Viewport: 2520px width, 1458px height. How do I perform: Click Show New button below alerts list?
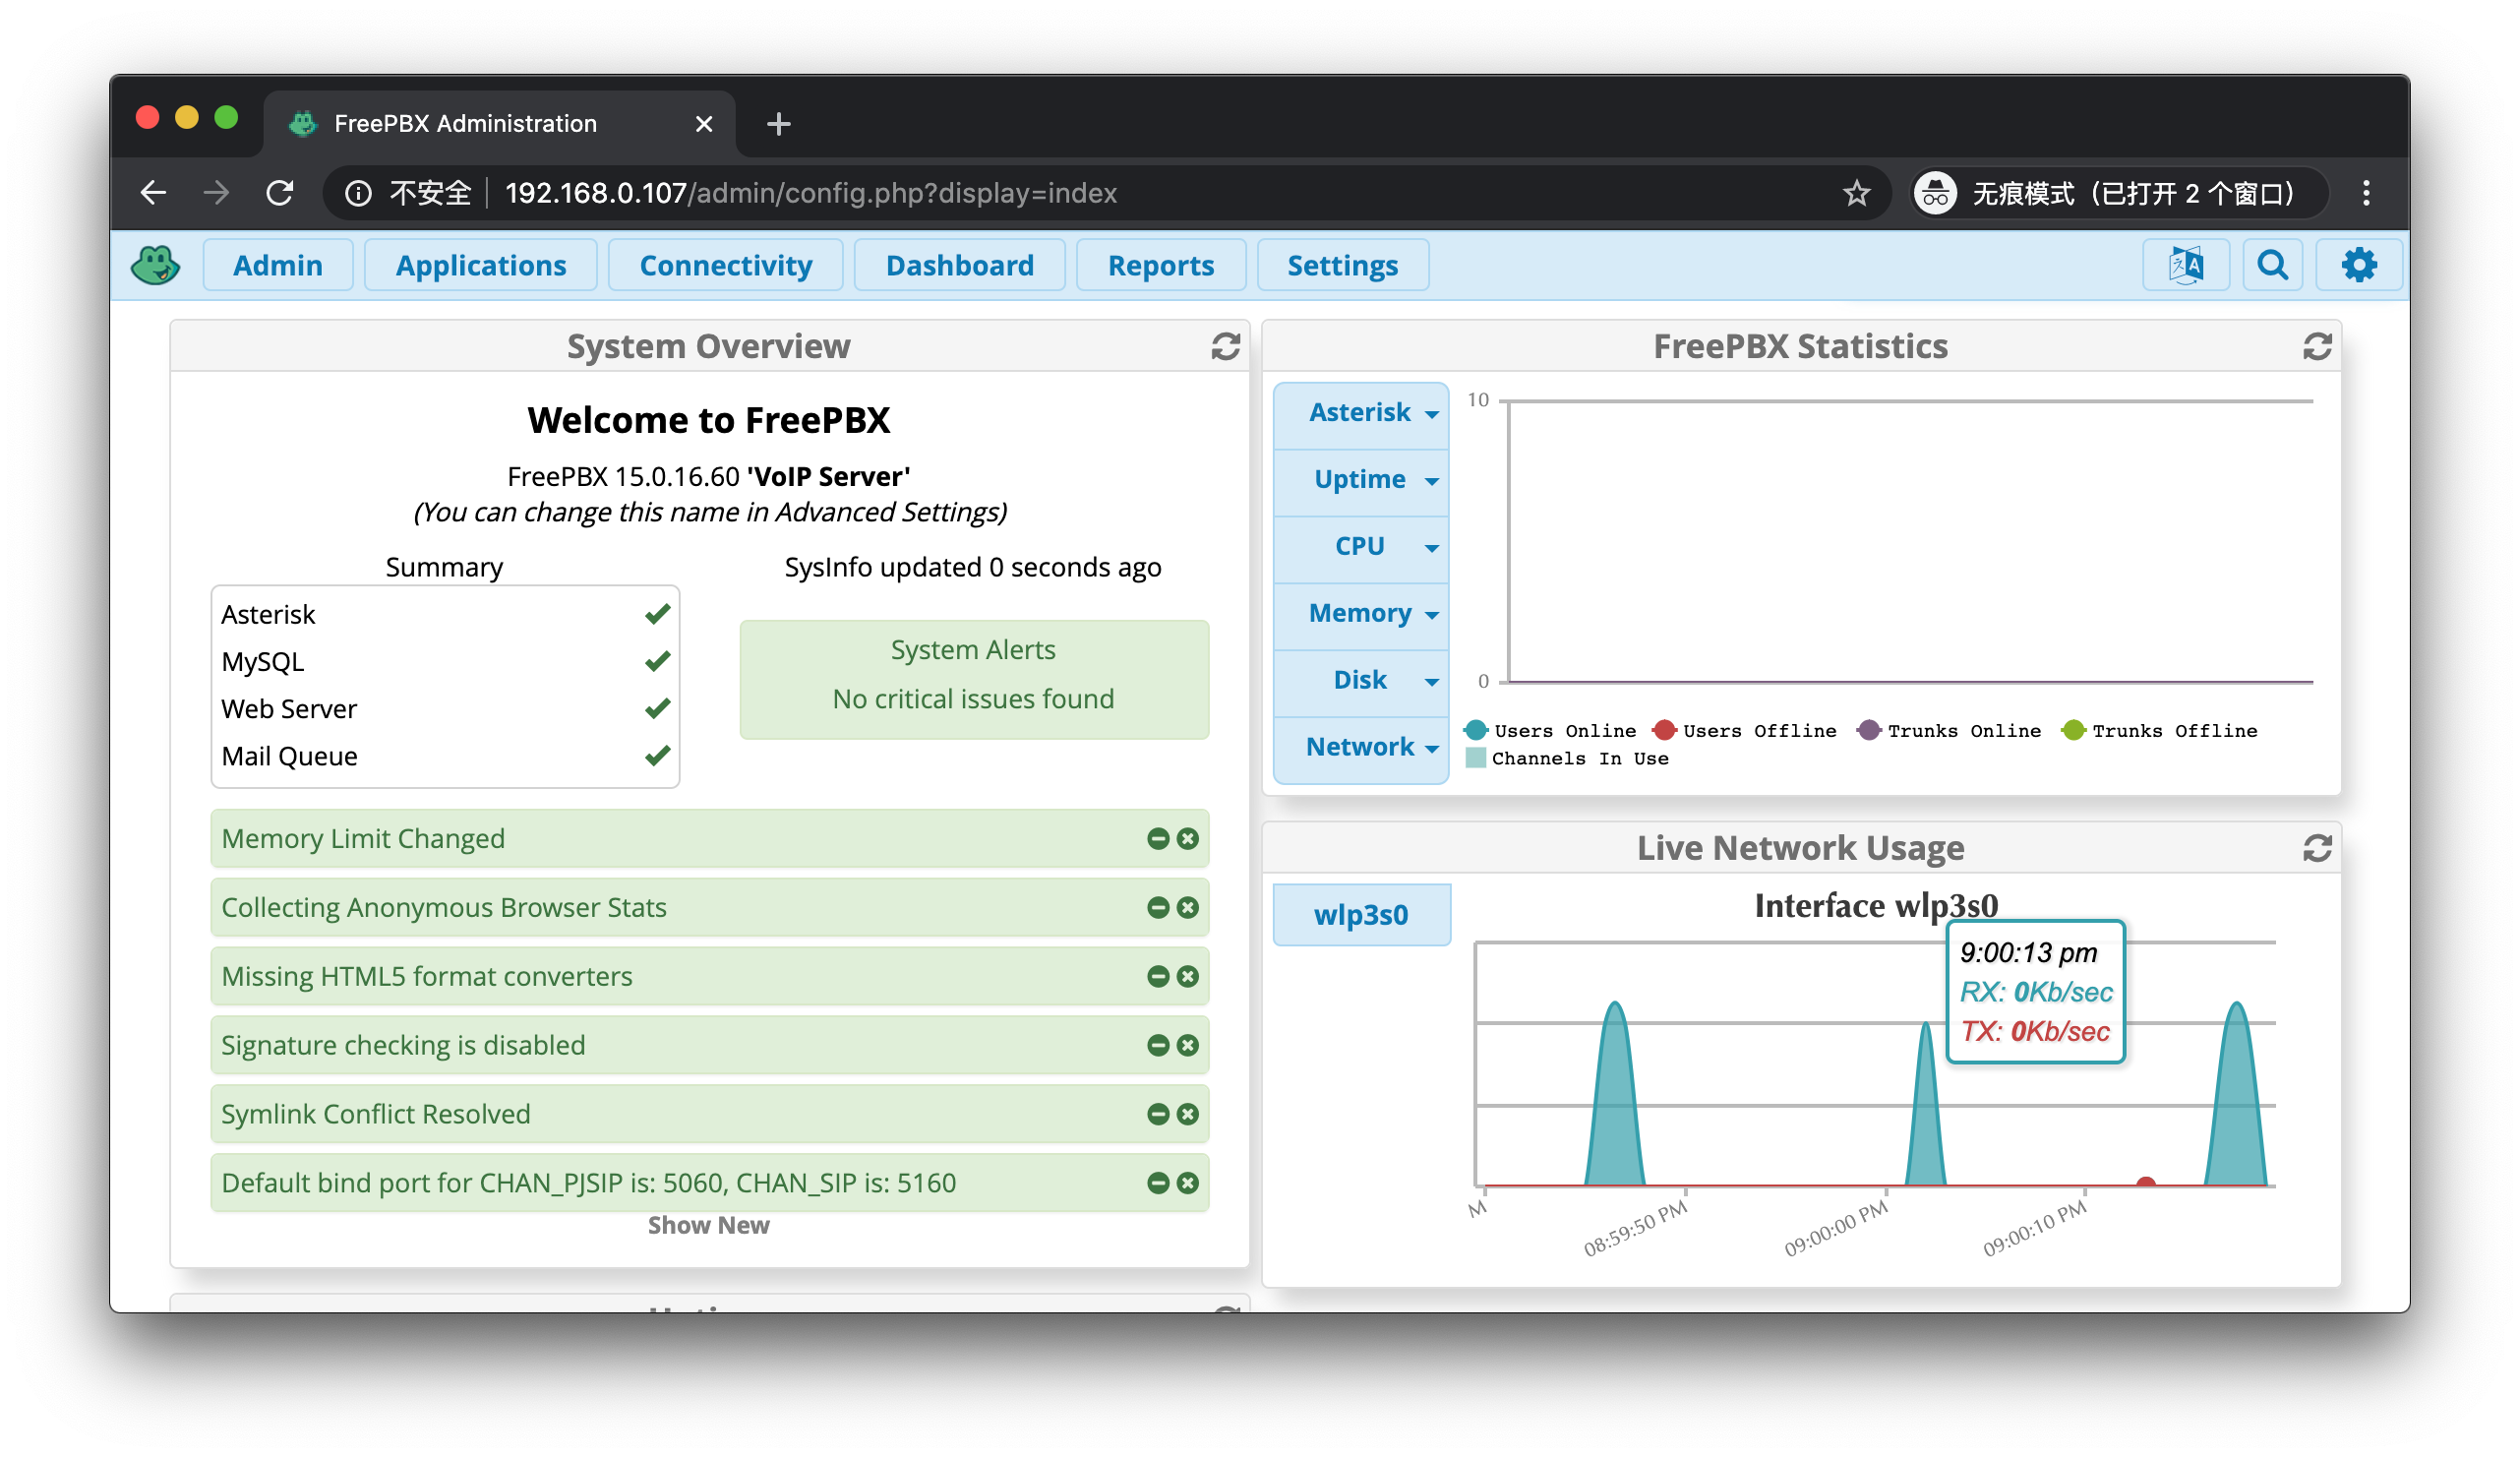click(x=707, y=1226)
